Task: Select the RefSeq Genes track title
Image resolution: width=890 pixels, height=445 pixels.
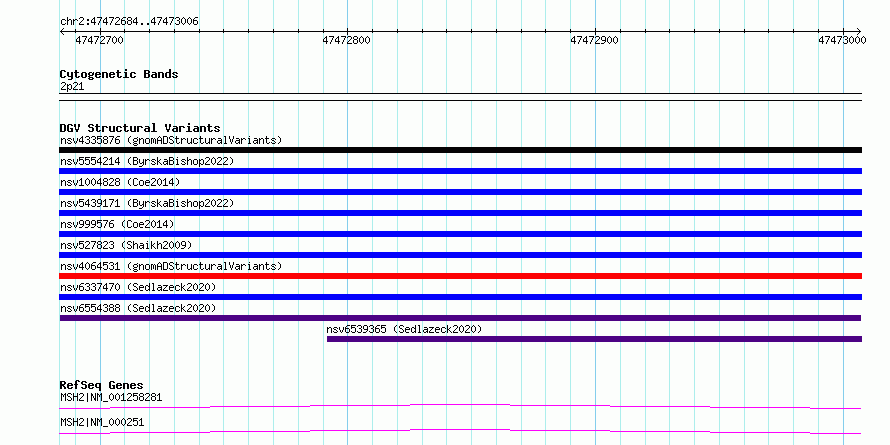Action: 101,385
